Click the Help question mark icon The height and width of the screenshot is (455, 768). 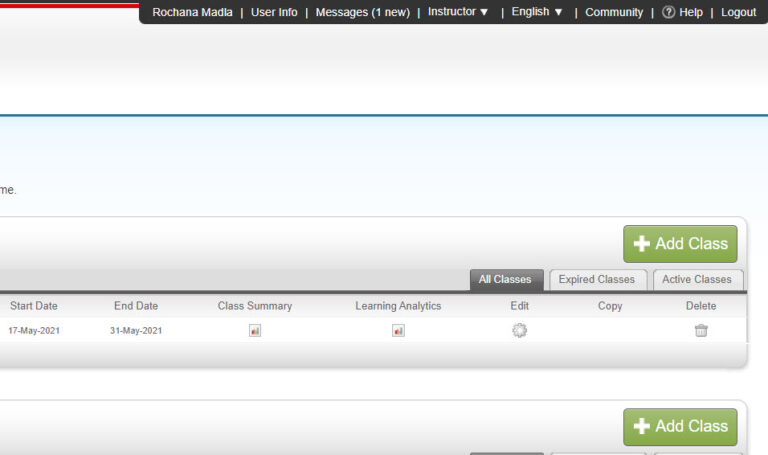[x=668, y=12]
